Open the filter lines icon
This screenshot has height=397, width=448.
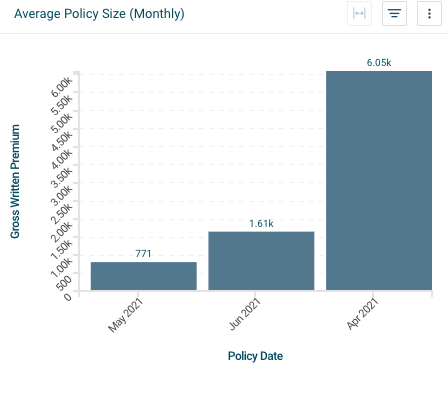[x=394, y=14]
